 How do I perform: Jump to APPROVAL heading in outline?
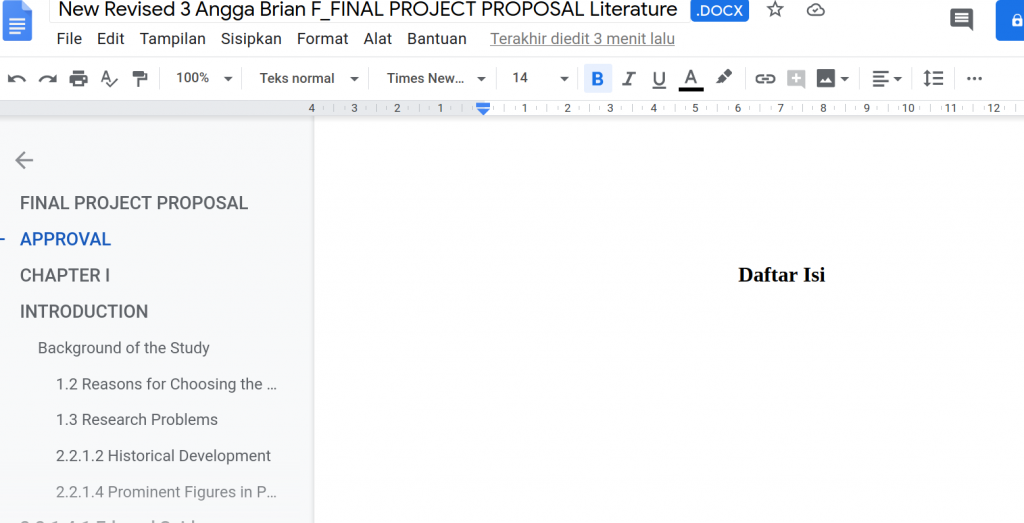pyautogui.click(x=65, y=239)
